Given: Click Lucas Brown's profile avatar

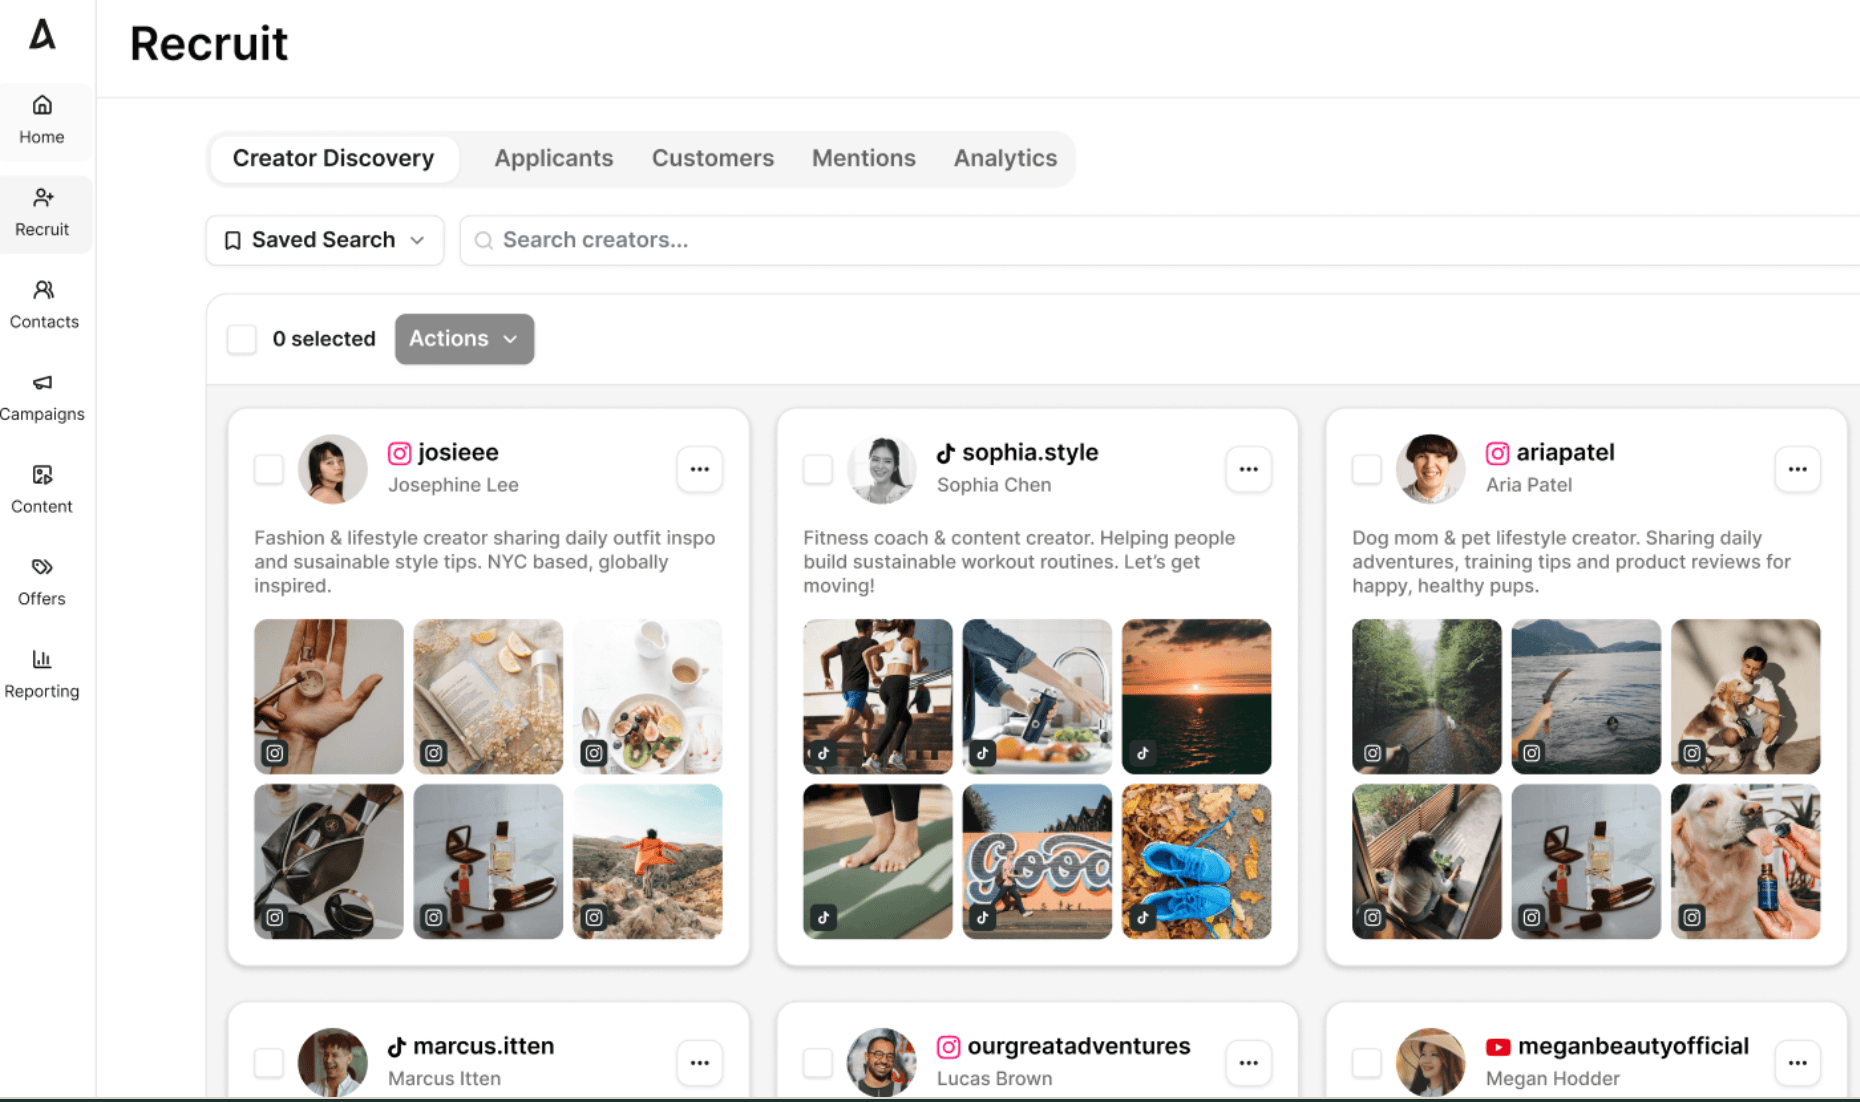Looking at the screenshot, I should [x=881, y=1062].
